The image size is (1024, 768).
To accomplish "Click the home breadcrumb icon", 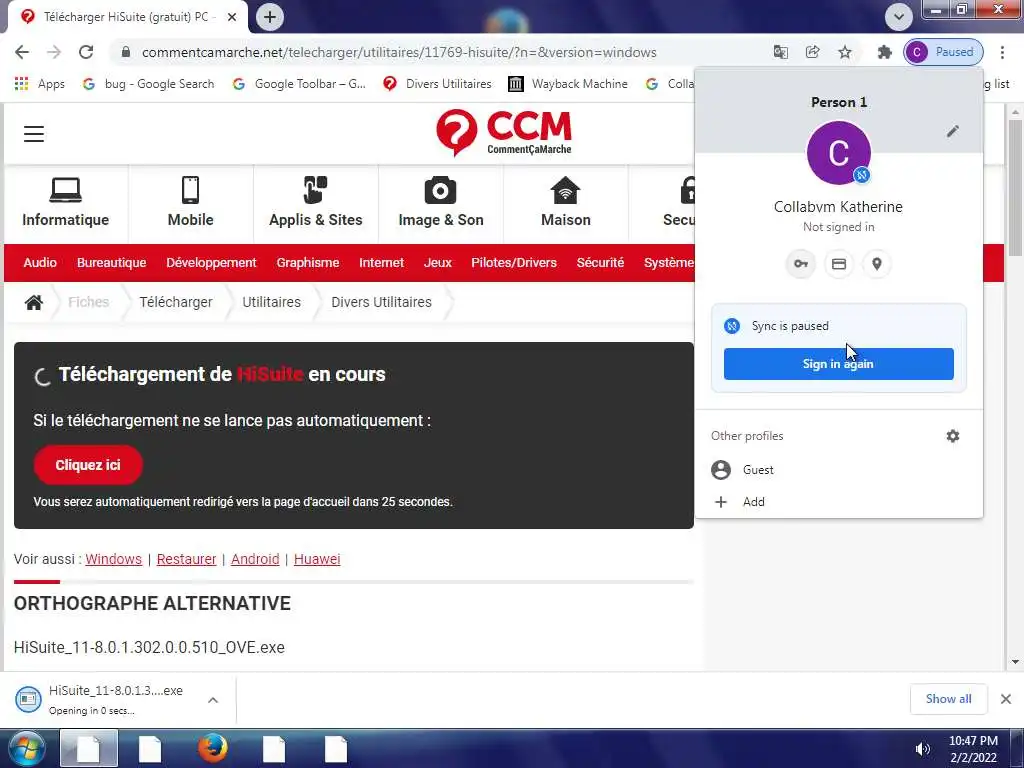I will 34,302.
